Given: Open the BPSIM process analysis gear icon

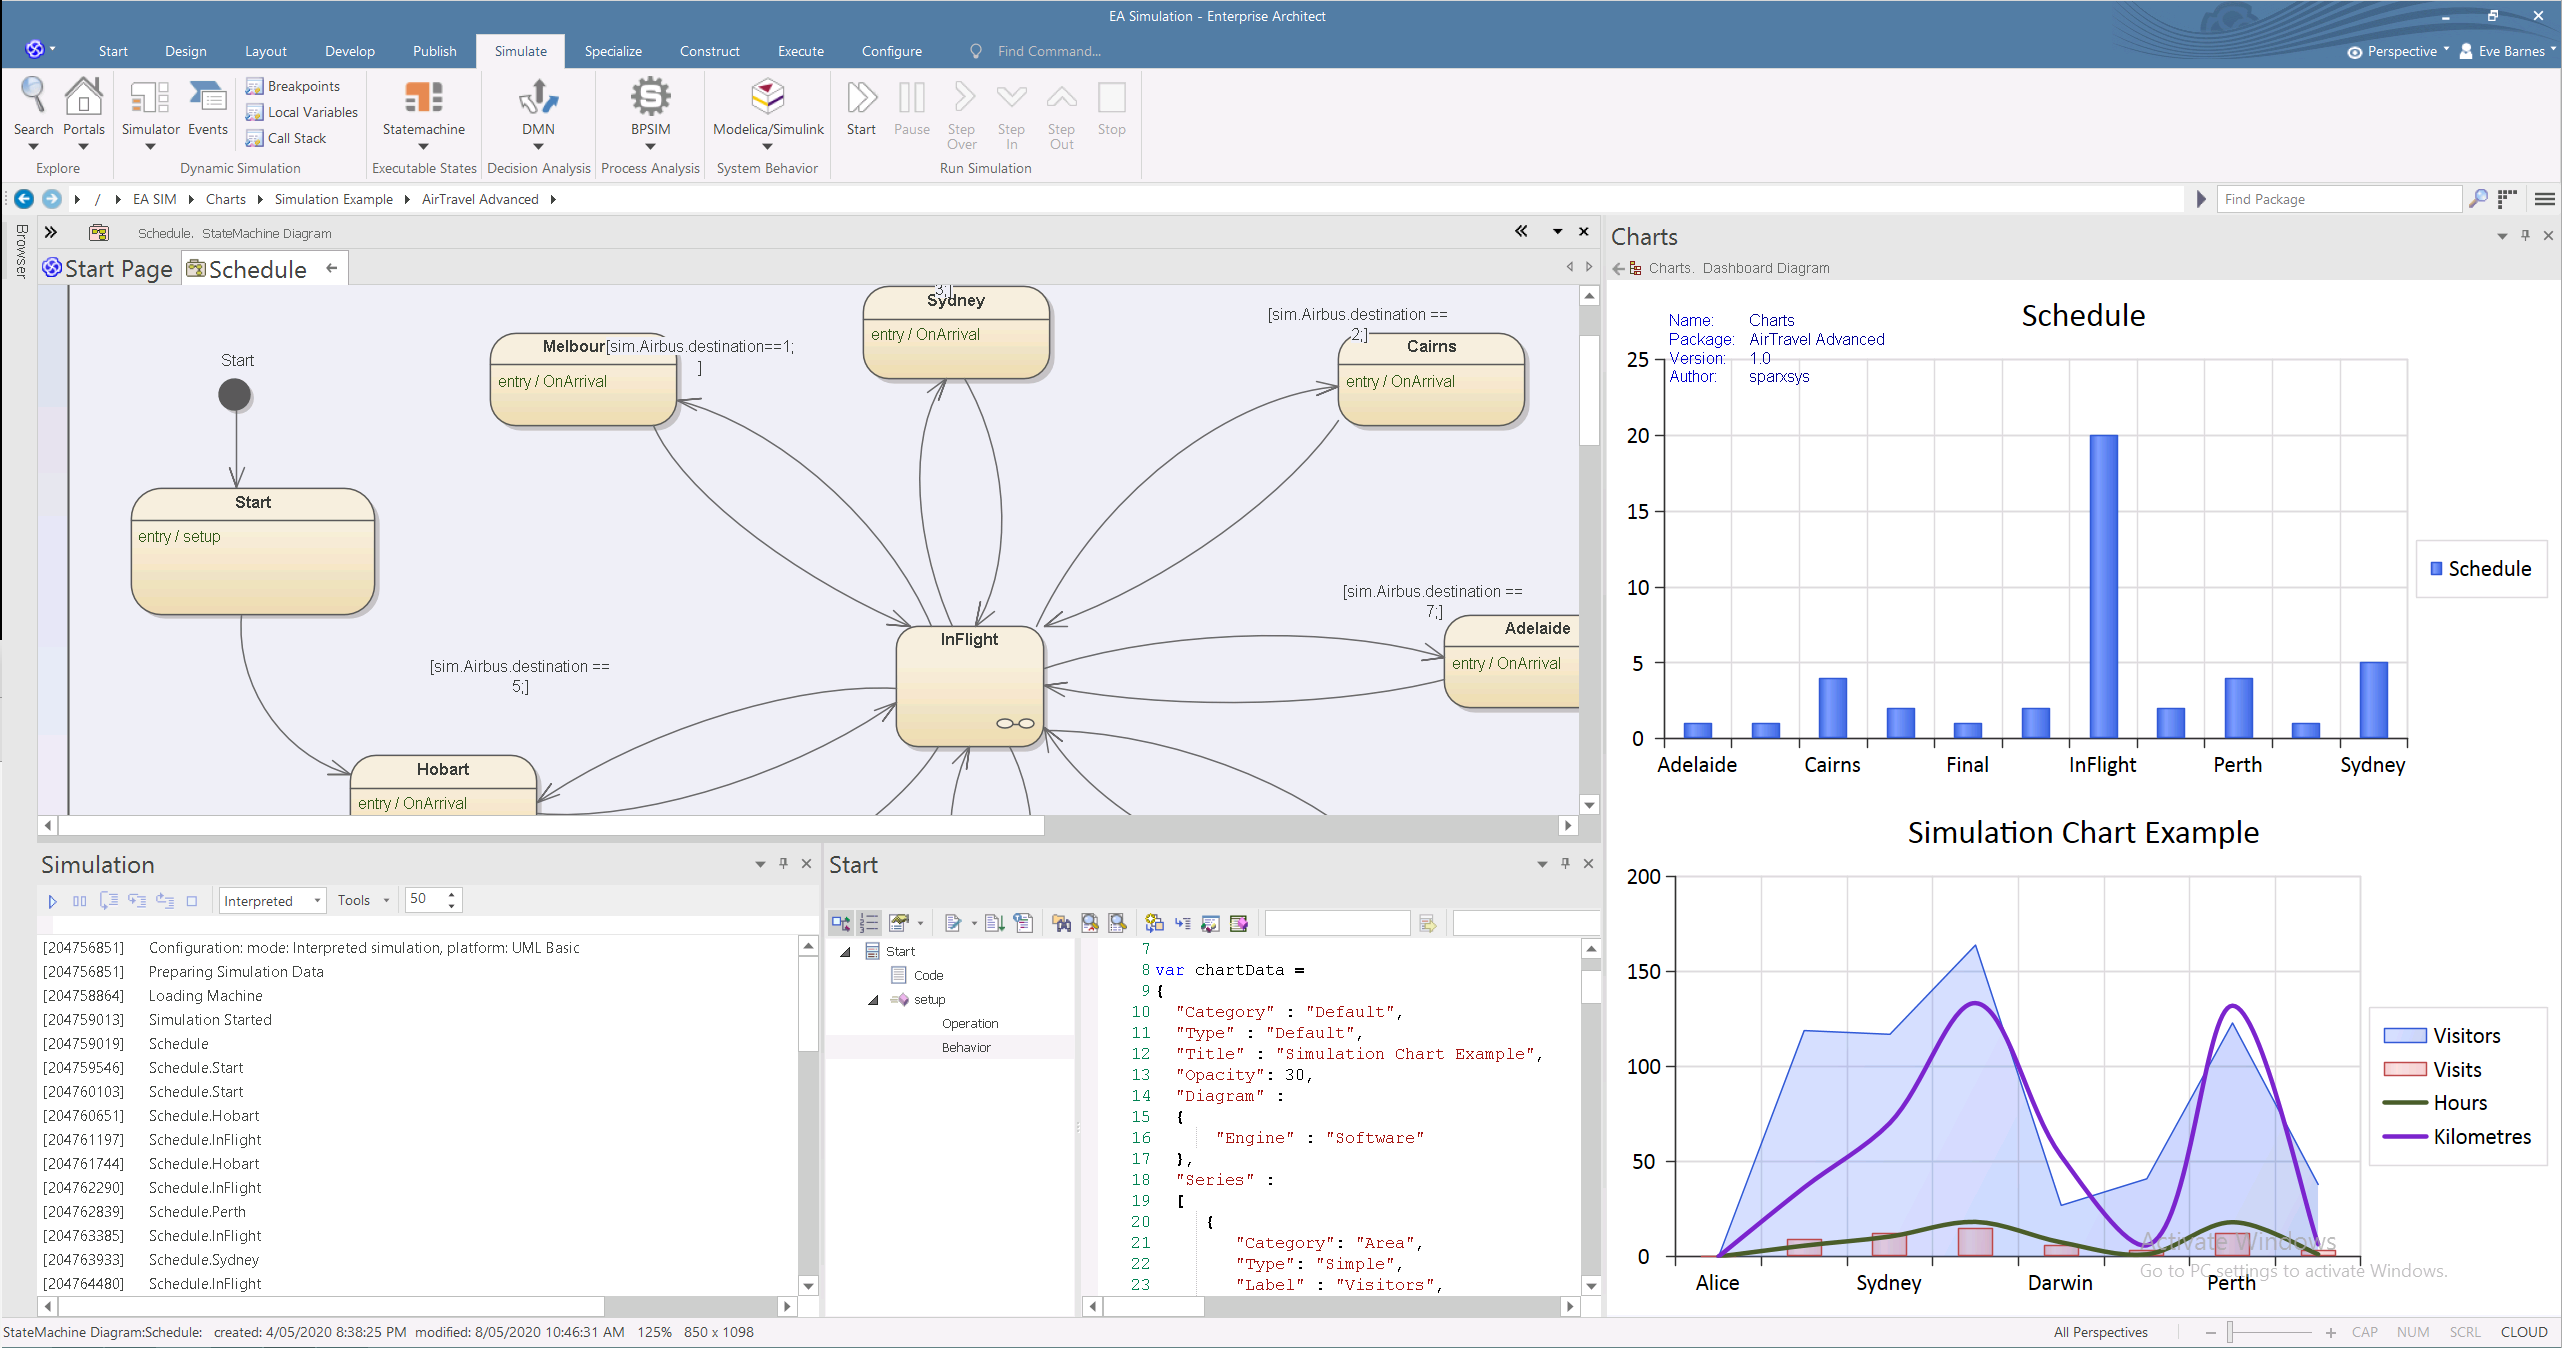Looking at the screenshot, I should coord(650,98).
